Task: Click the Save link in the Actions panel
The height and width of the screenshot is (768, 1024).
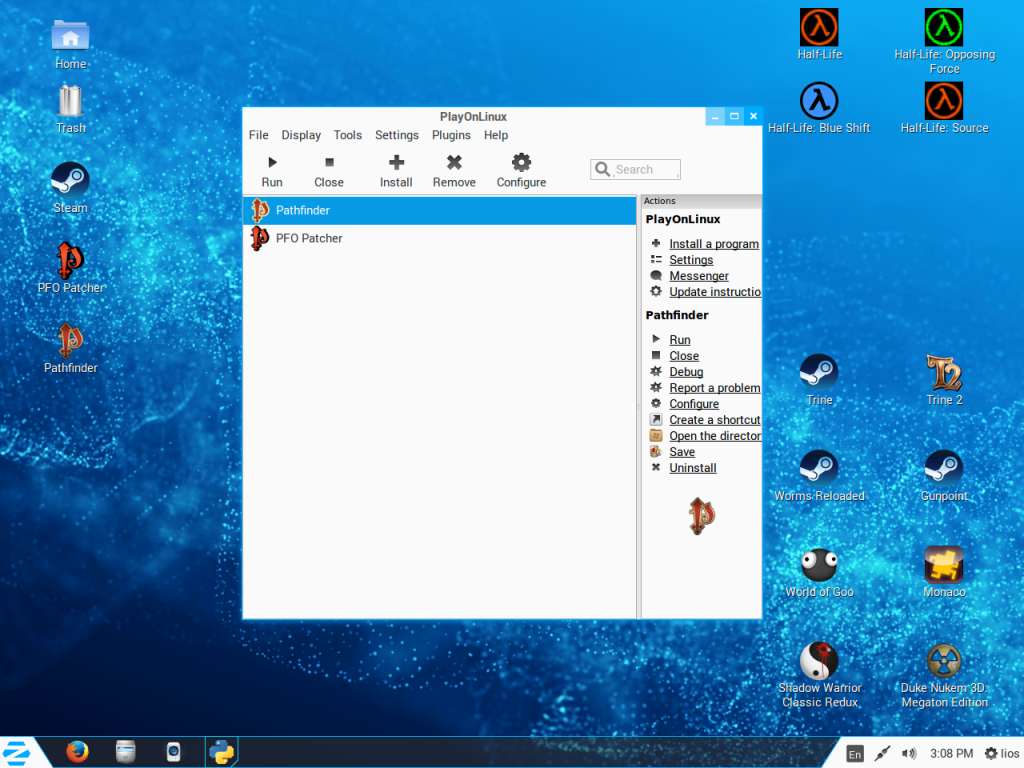Action: 682,452
